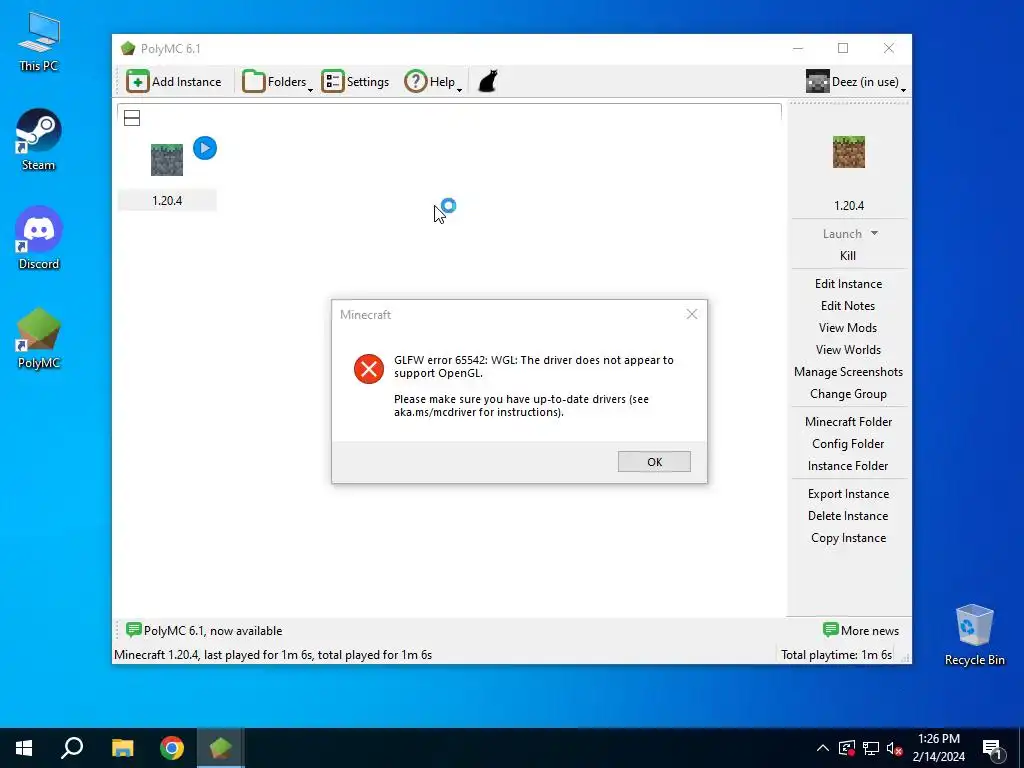Select the Recycle Bin icon
The height and width of the screenshot is (768, 1024).
tap(974, 635)
